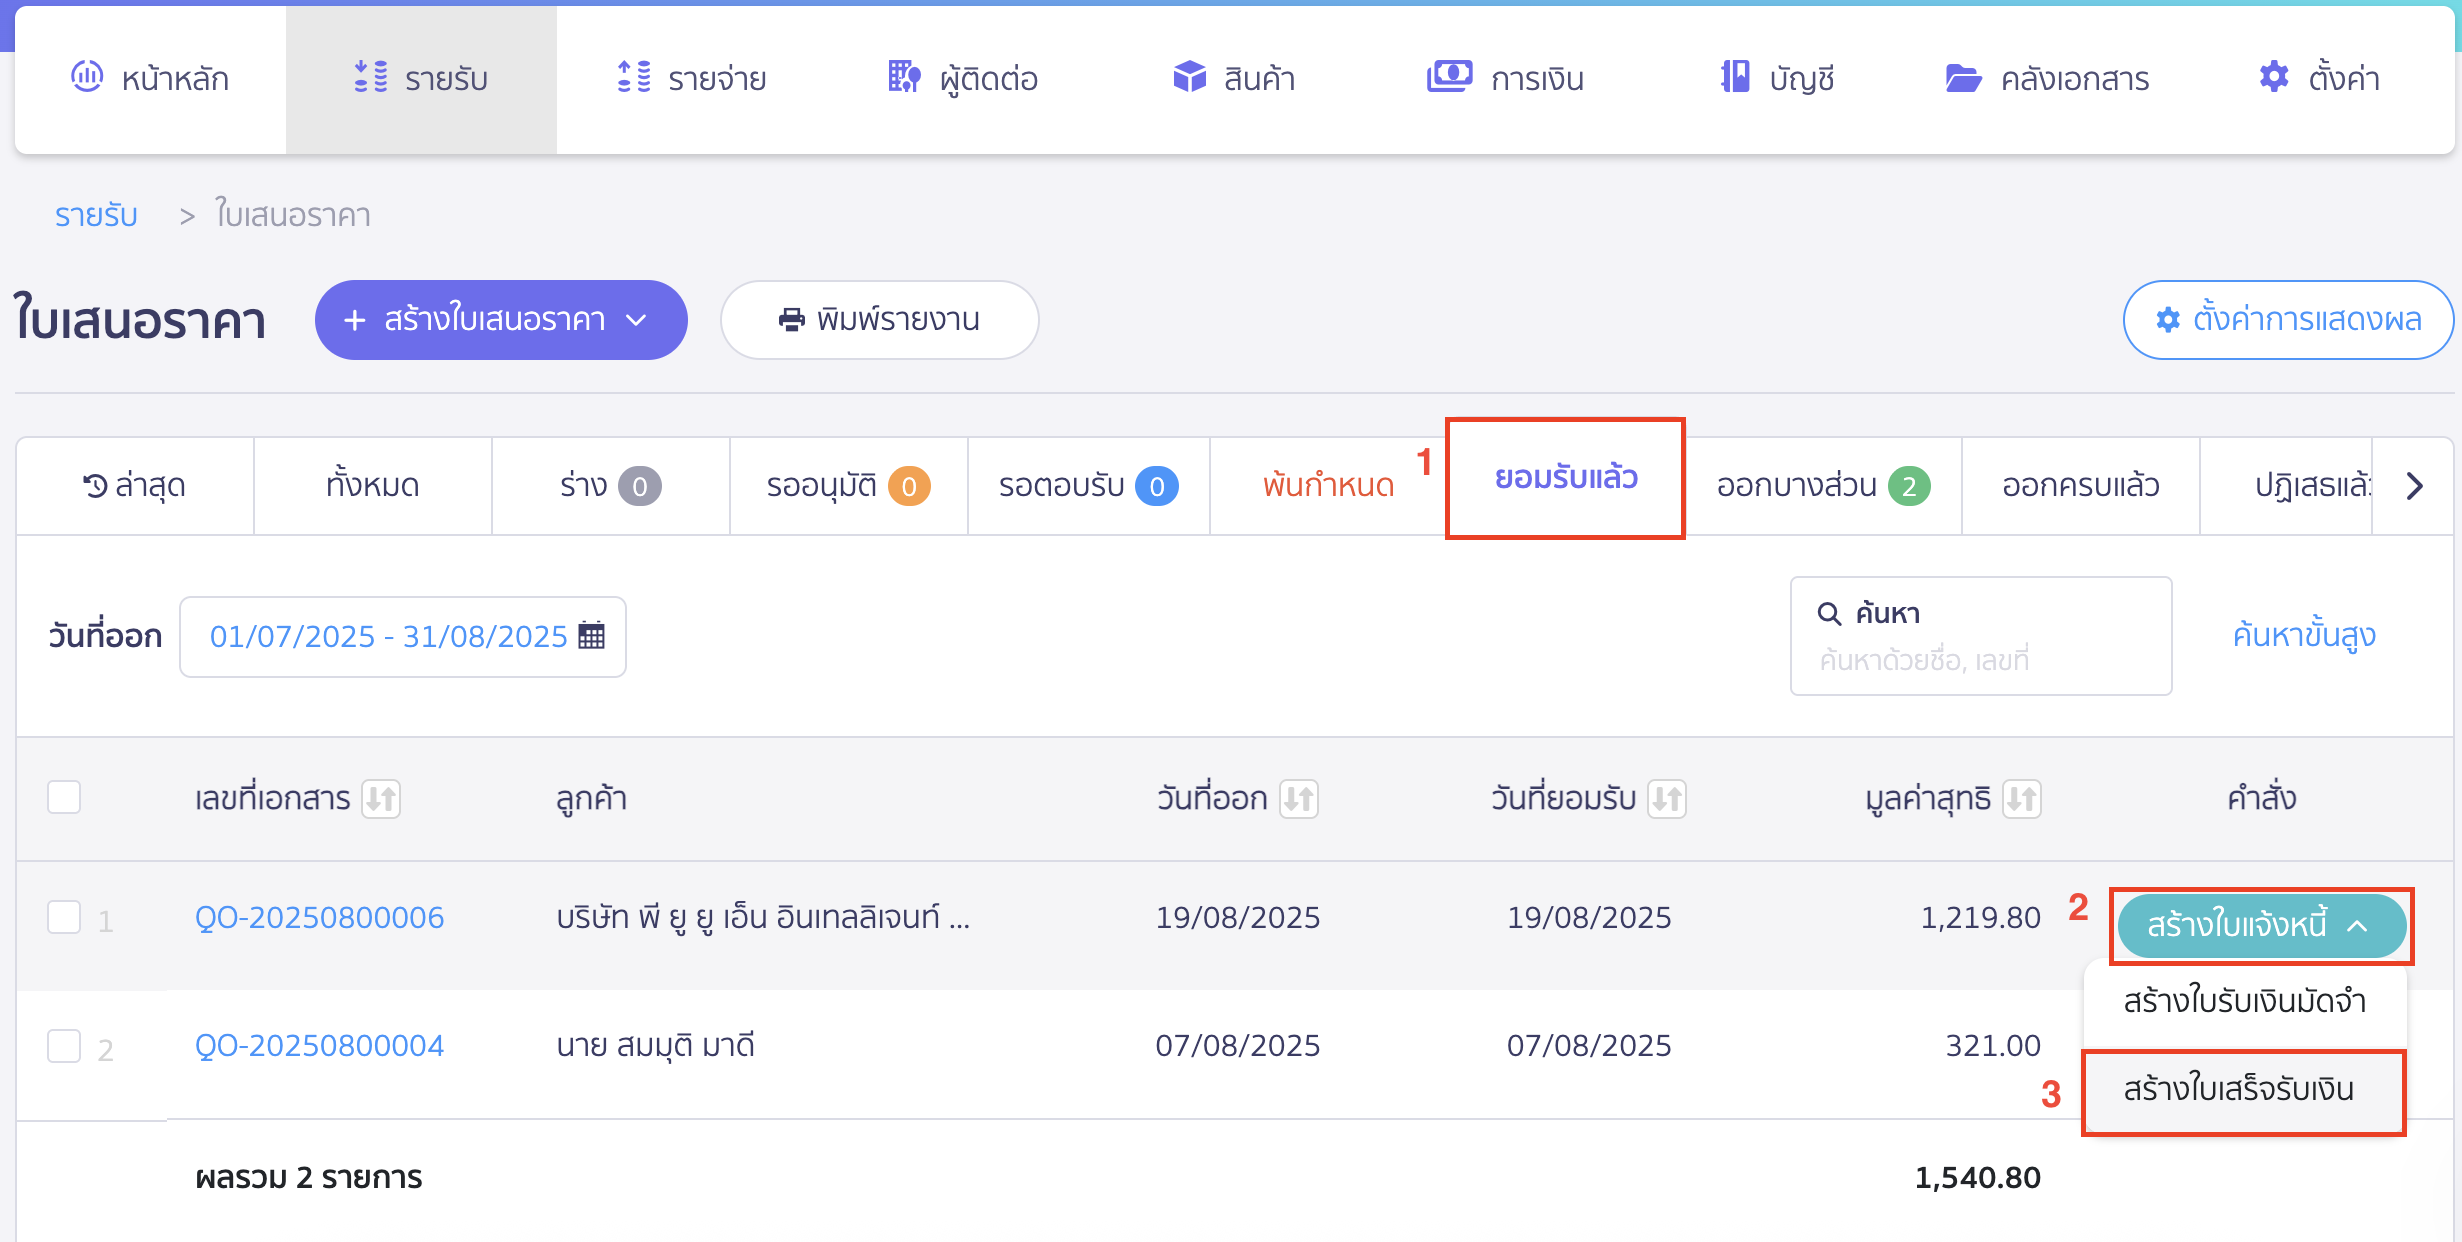Click the สินค้า product box icon
Screen dimensions: 2462x1242
click(1189, 77)
